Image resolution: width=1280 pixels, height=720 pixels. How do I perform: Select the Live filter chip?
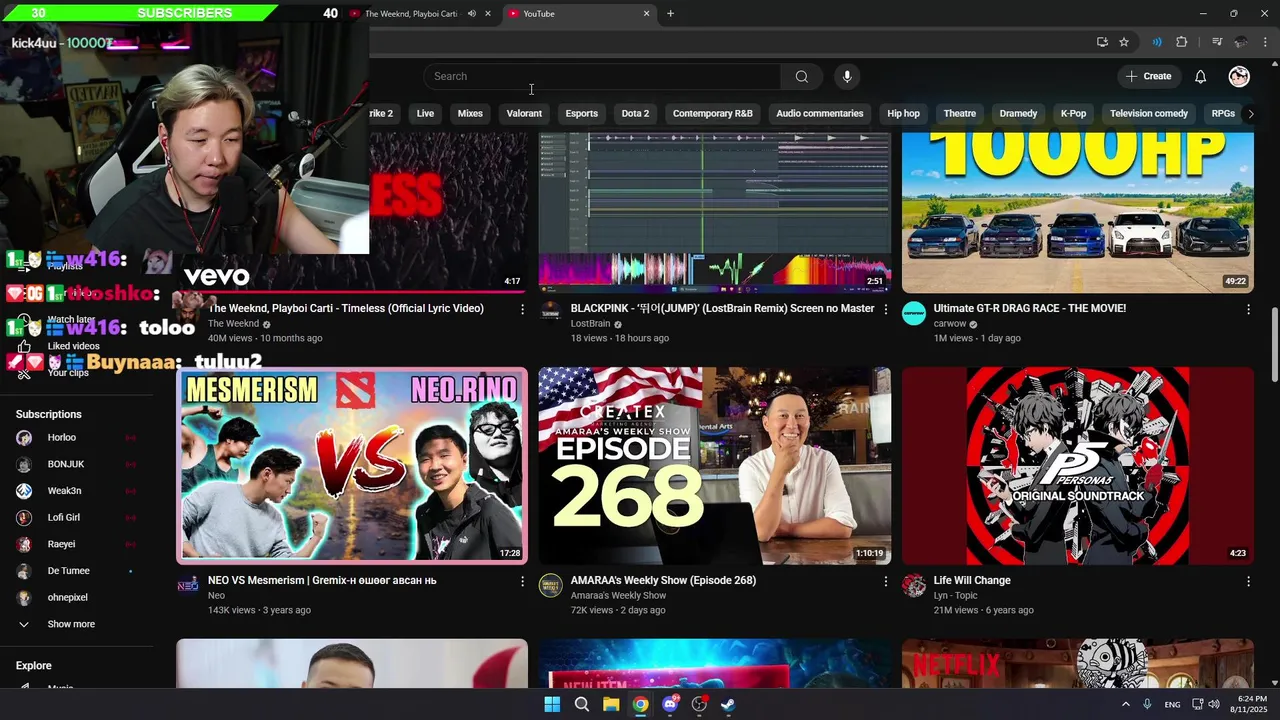pos(425,114)
